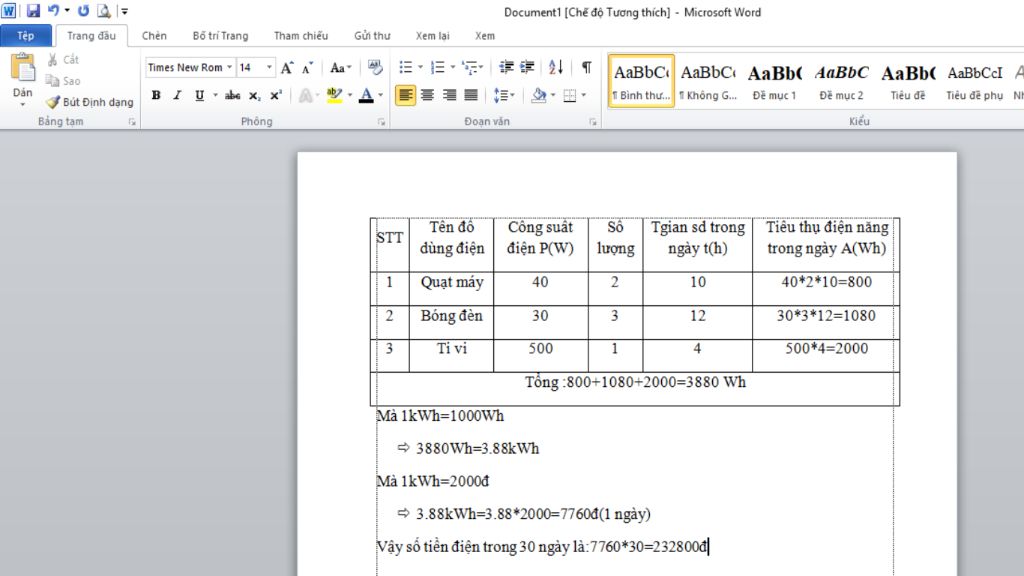
Task: Open the Bảng tạm clipboard dialog launcher
Action: [x=132, y=122]
